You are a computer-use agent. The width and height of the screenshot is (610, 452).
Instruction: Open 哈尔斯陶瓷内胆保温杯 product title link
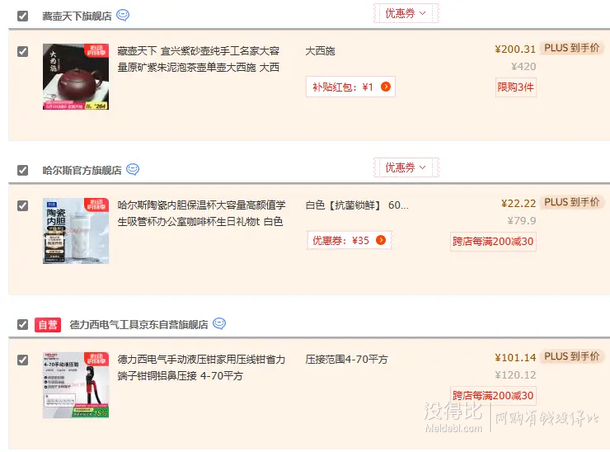pyautogui.click(x=202, y=213)
